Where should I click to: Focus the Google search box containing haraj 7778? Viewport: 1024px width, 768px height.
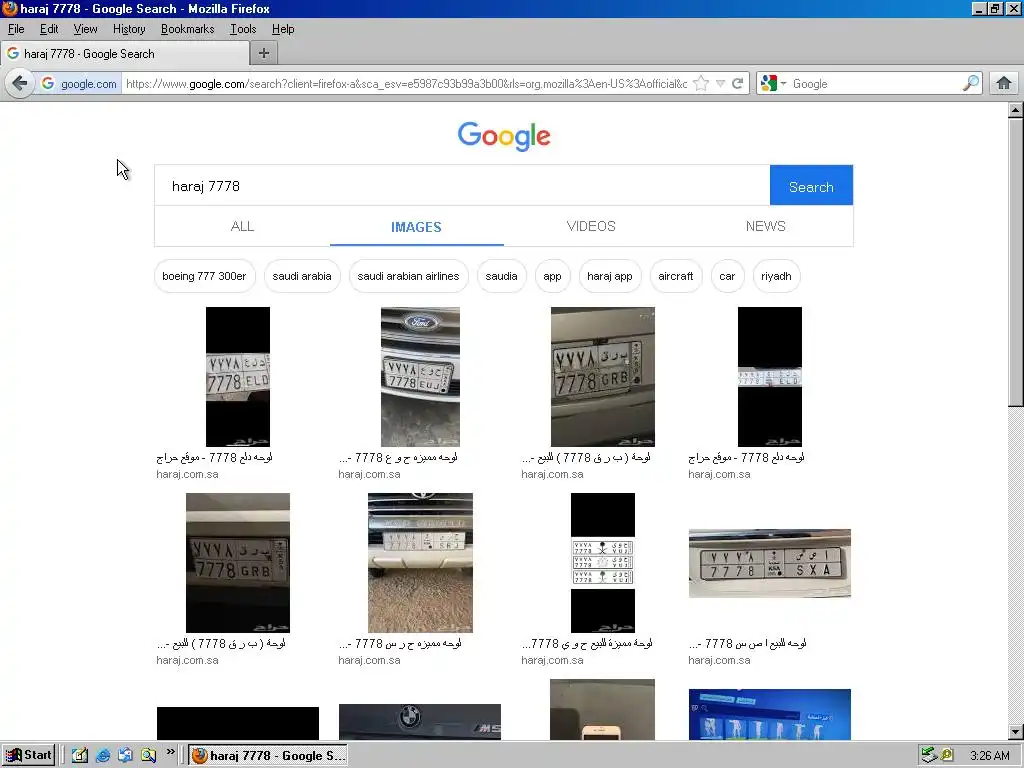462,186
